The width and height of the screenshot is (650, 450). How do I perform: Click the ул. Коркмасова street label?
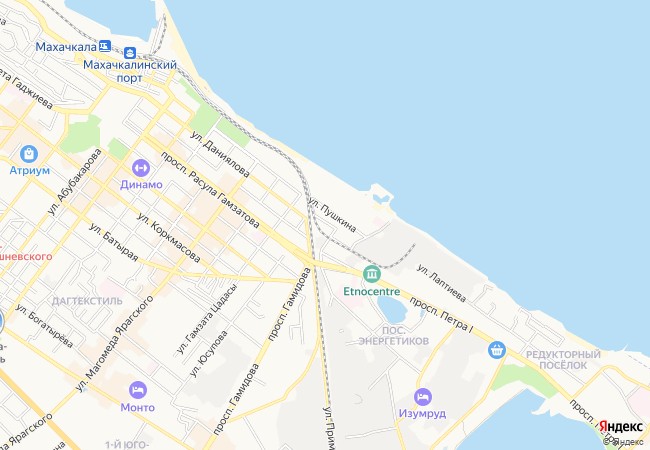pyautogui.click(x=169, y=238)
